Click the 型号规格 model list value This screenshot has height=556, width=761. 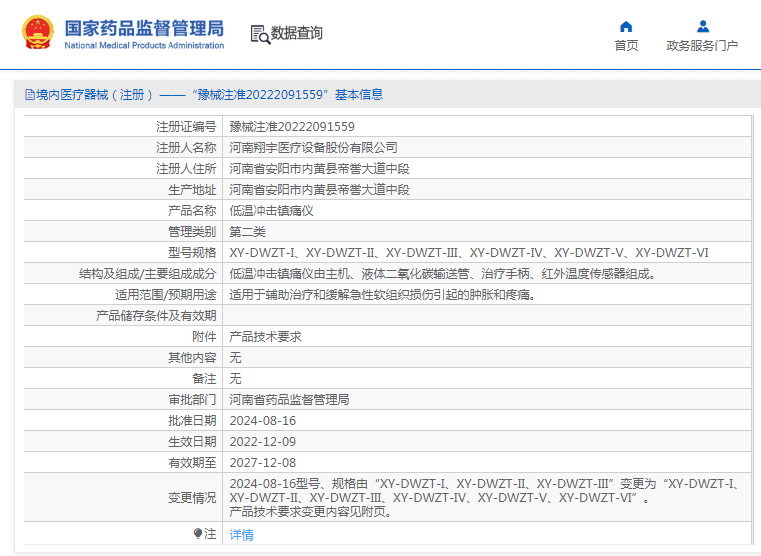(x=469, y=253)
